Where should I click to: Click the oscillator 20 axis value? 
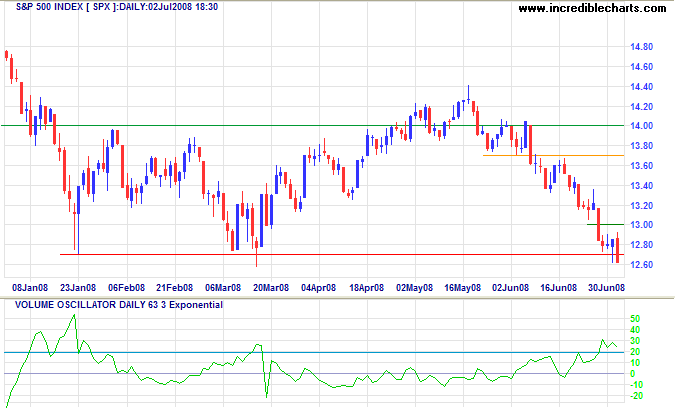pos(635,352)
